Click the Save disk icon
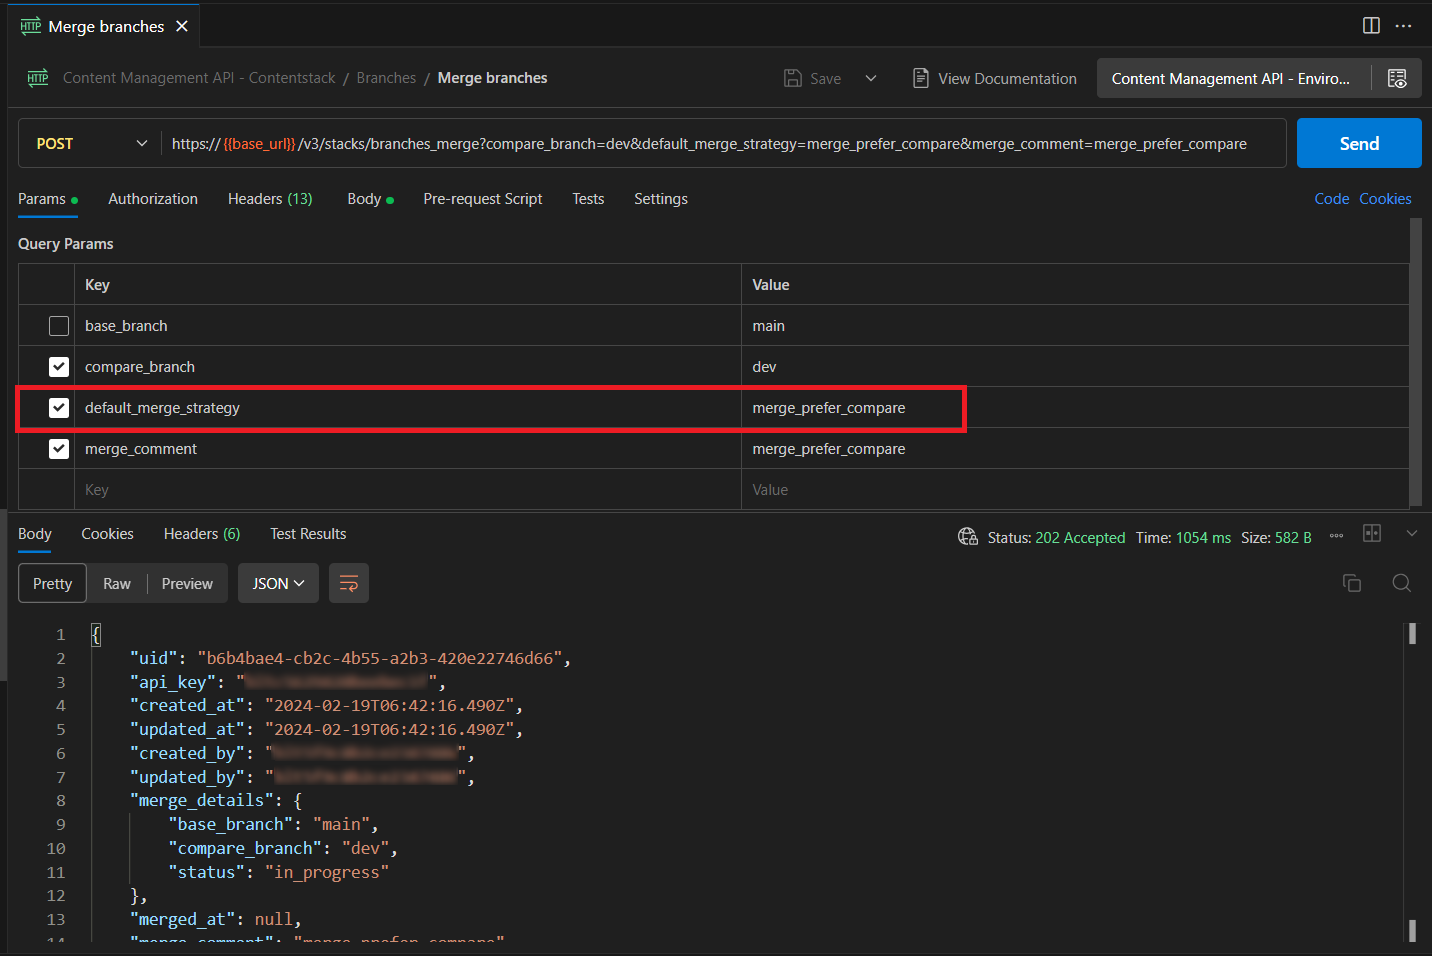 [793, 78]
